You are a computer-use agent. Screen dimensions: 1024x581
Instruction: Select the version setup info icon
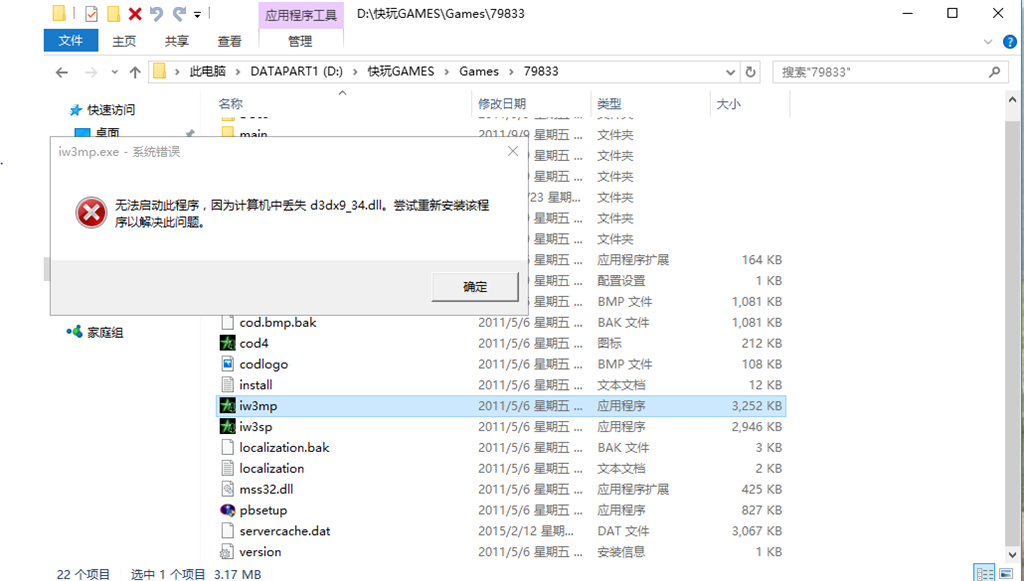pyautogui.click(x=227, y=552)
